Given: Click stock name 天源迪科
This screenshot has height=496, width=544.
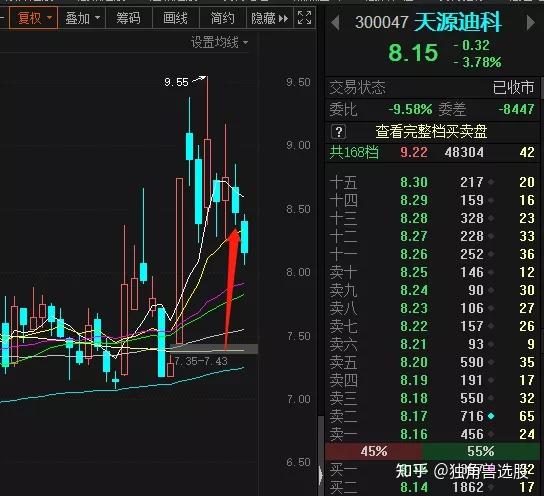Looking at the screenshot, I should pos(458,22).
